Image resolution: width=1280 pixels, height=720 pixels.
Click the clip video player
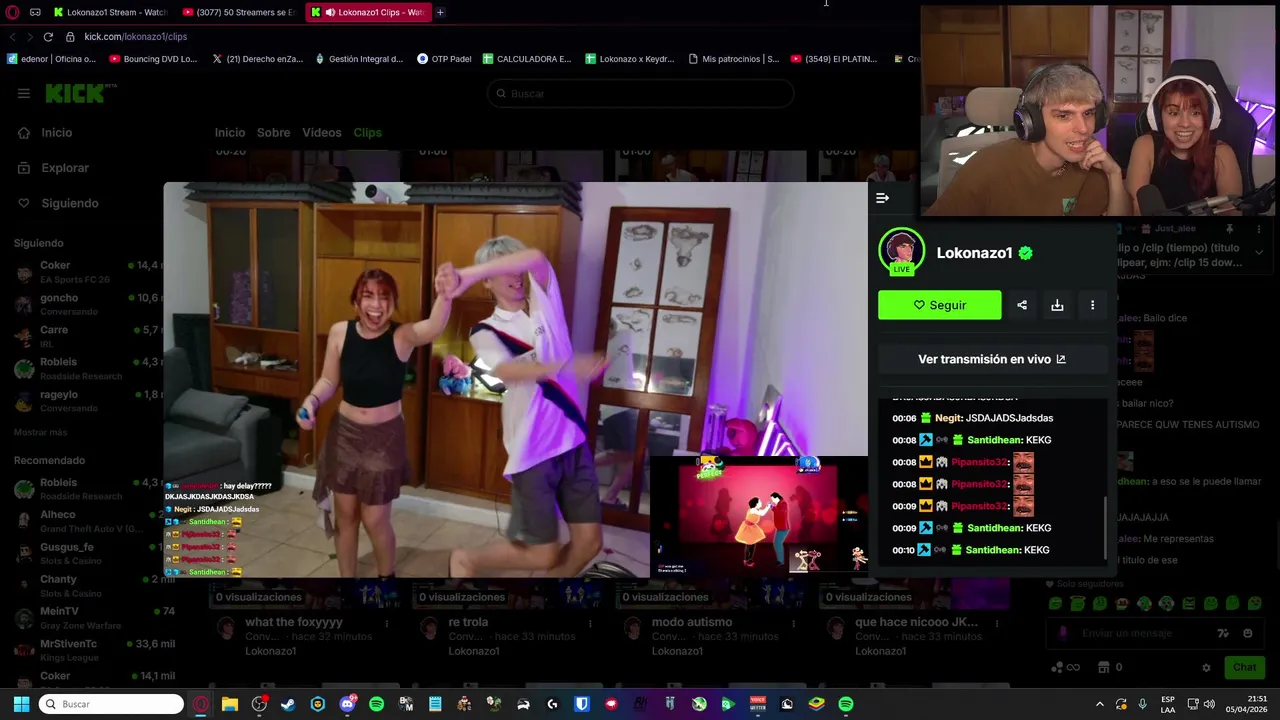coord(515,380)
